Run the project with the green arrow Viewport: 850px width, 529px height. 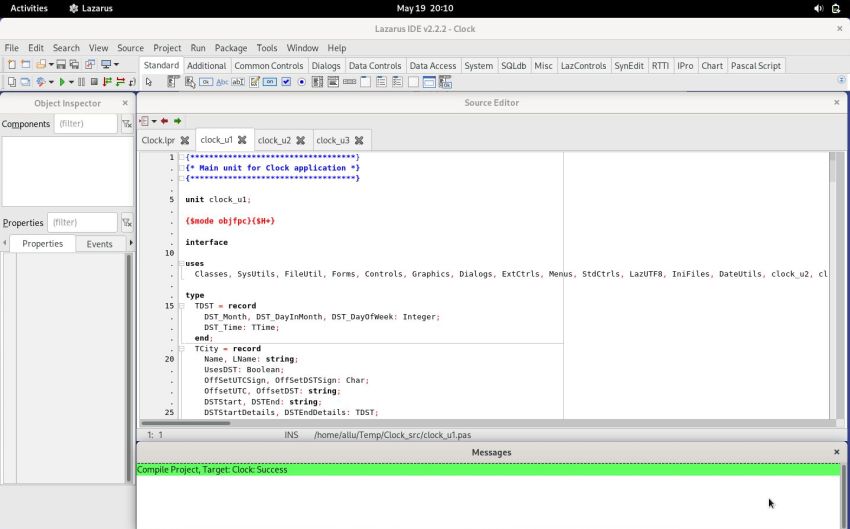(62, 82)
